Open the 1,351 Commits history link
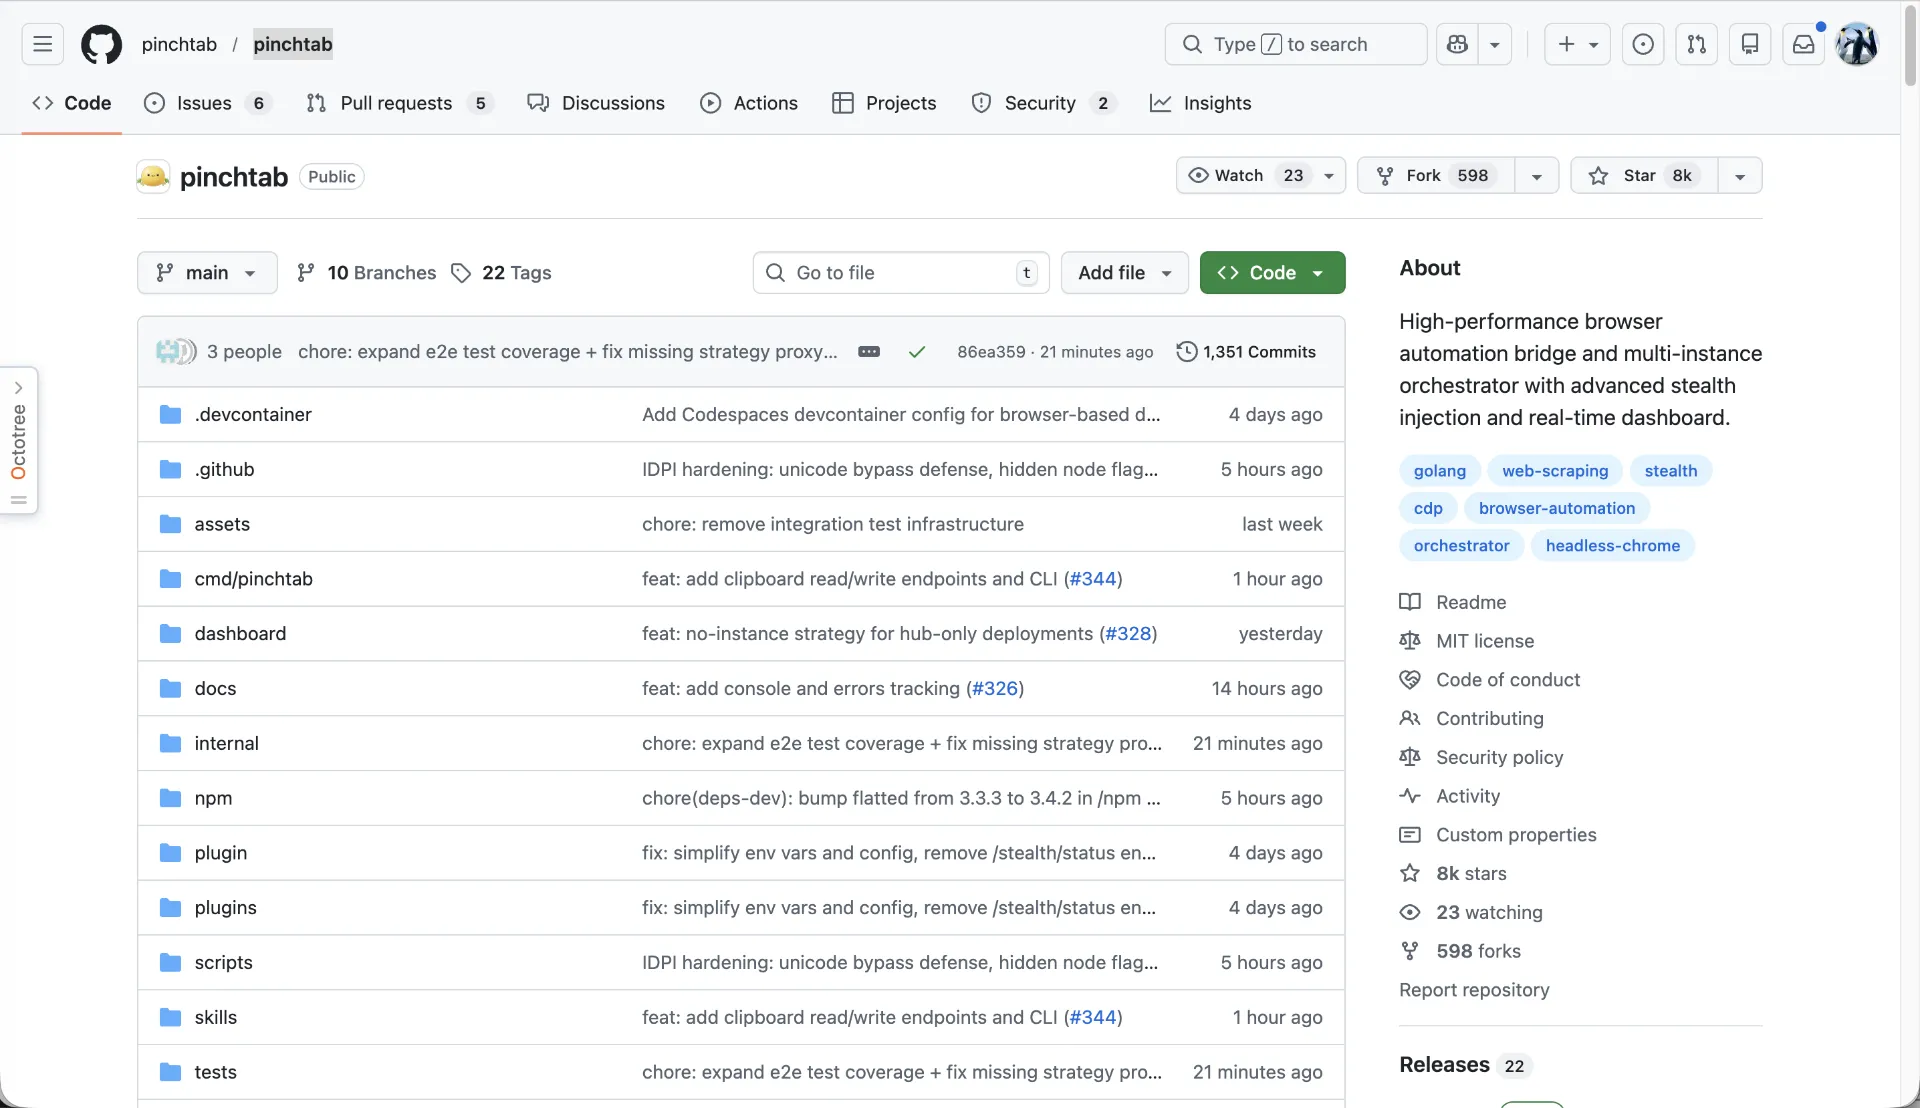1920x1108 pixels. 1246,352
